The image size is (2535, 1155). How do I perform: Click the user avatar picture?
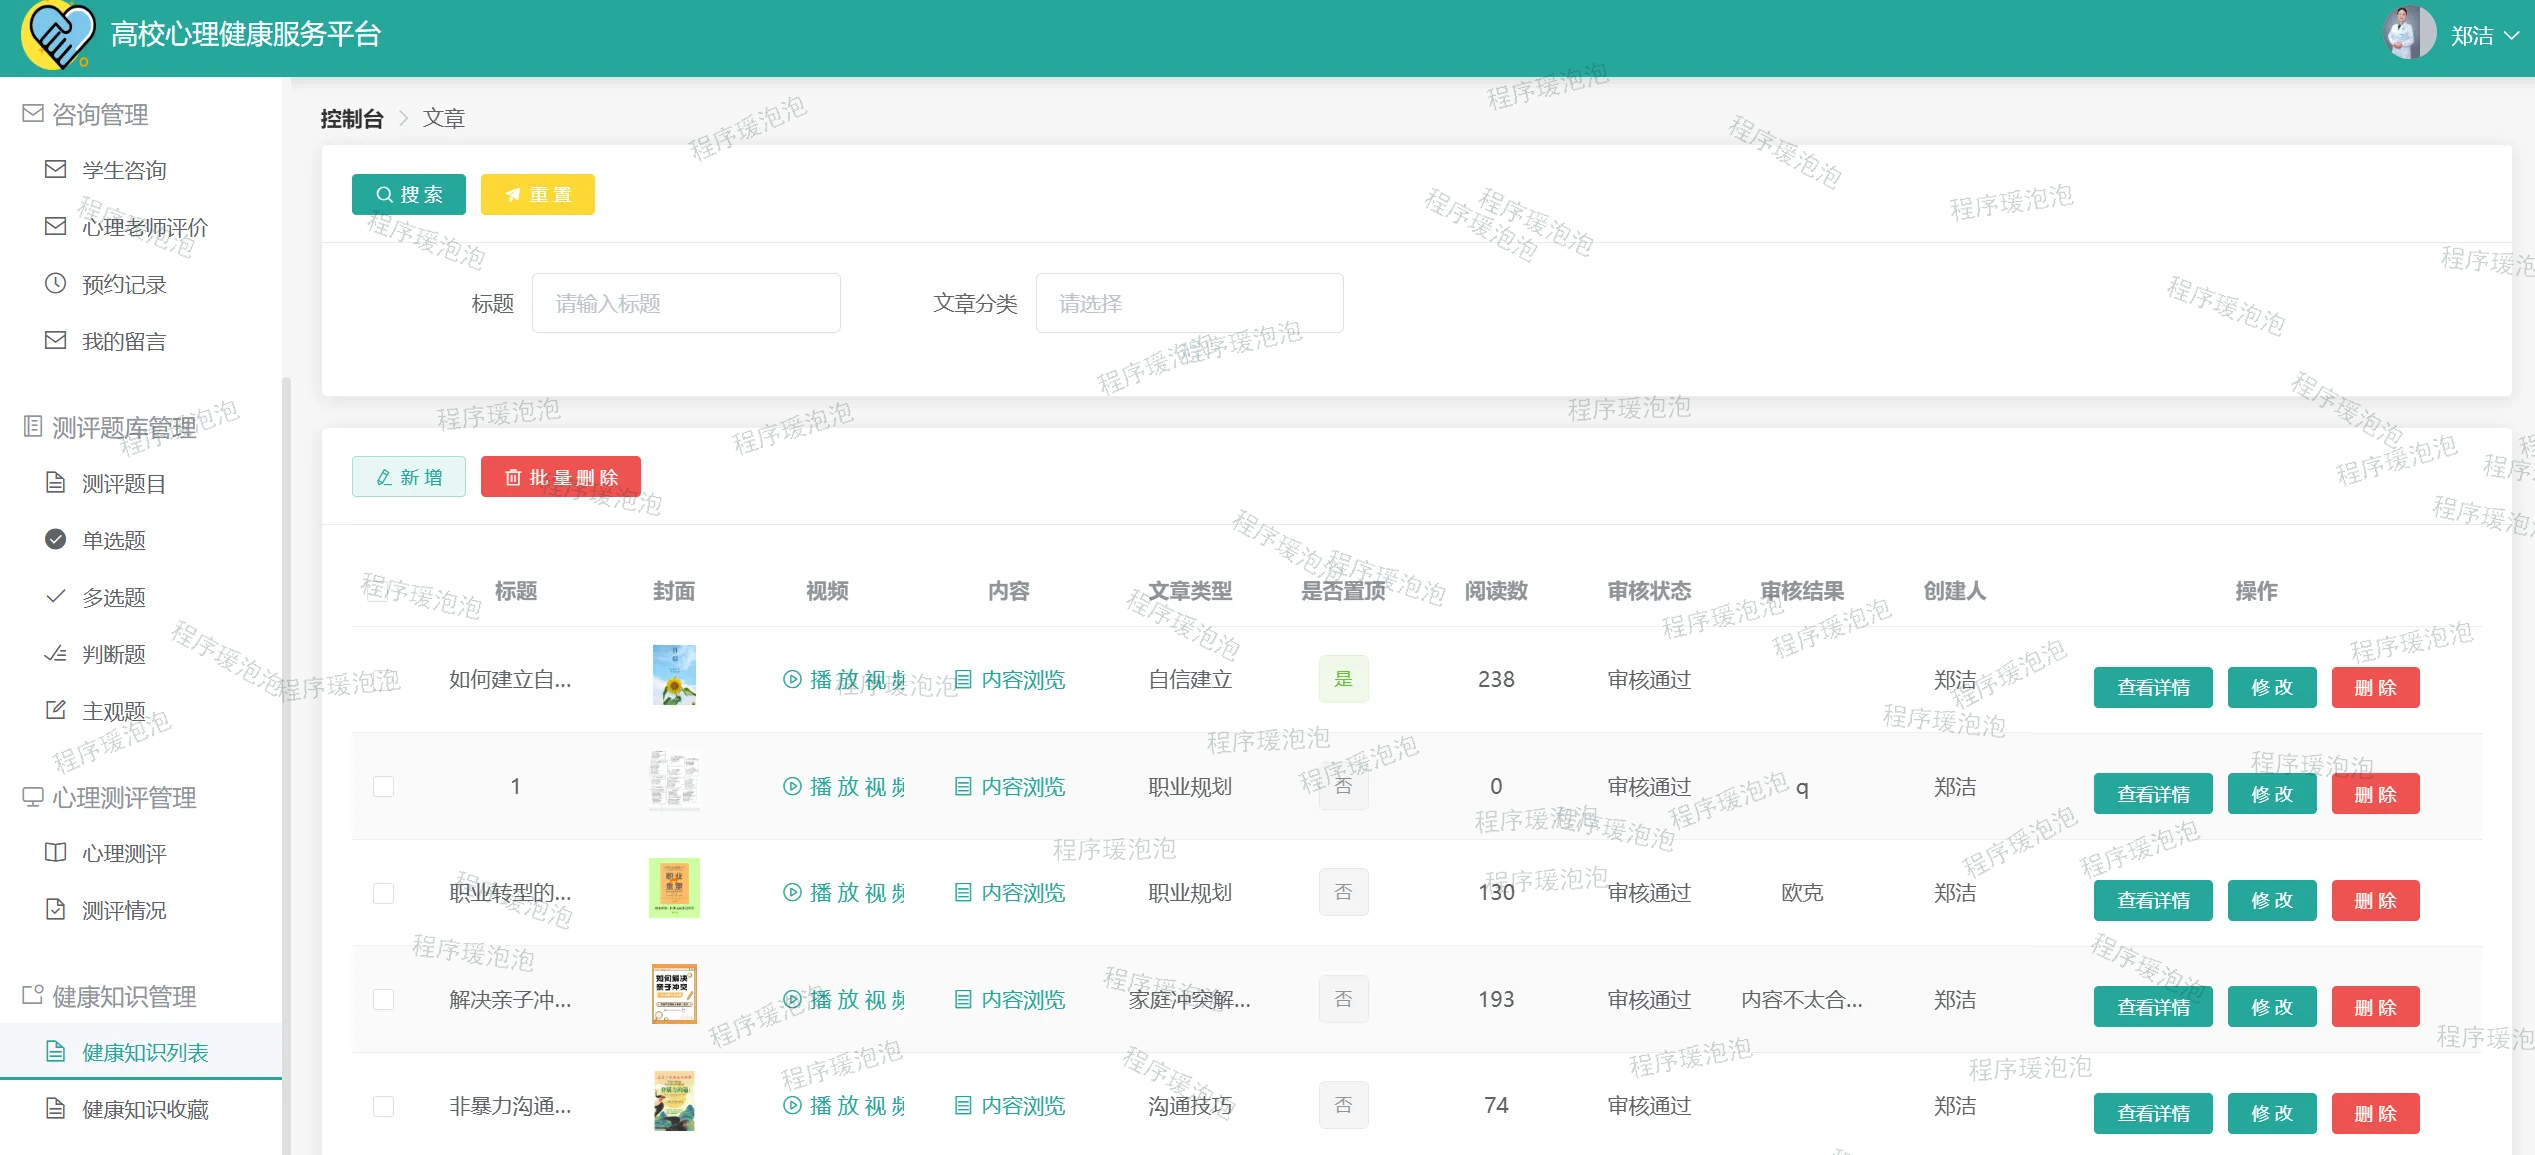point(2408,34)
